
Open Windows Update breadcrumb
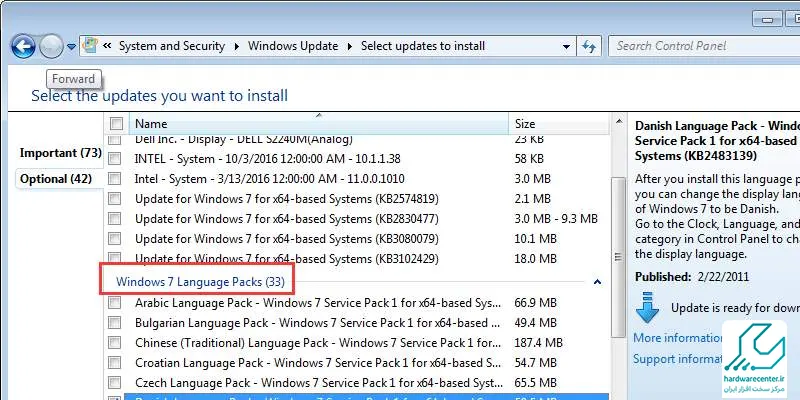293,46
